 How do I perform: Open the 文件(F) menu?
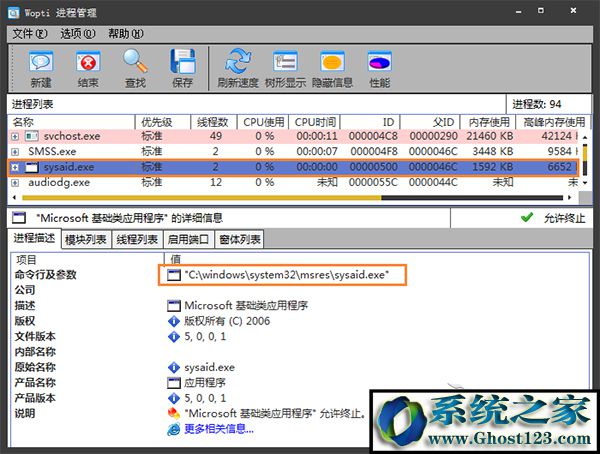pos(30,34)
